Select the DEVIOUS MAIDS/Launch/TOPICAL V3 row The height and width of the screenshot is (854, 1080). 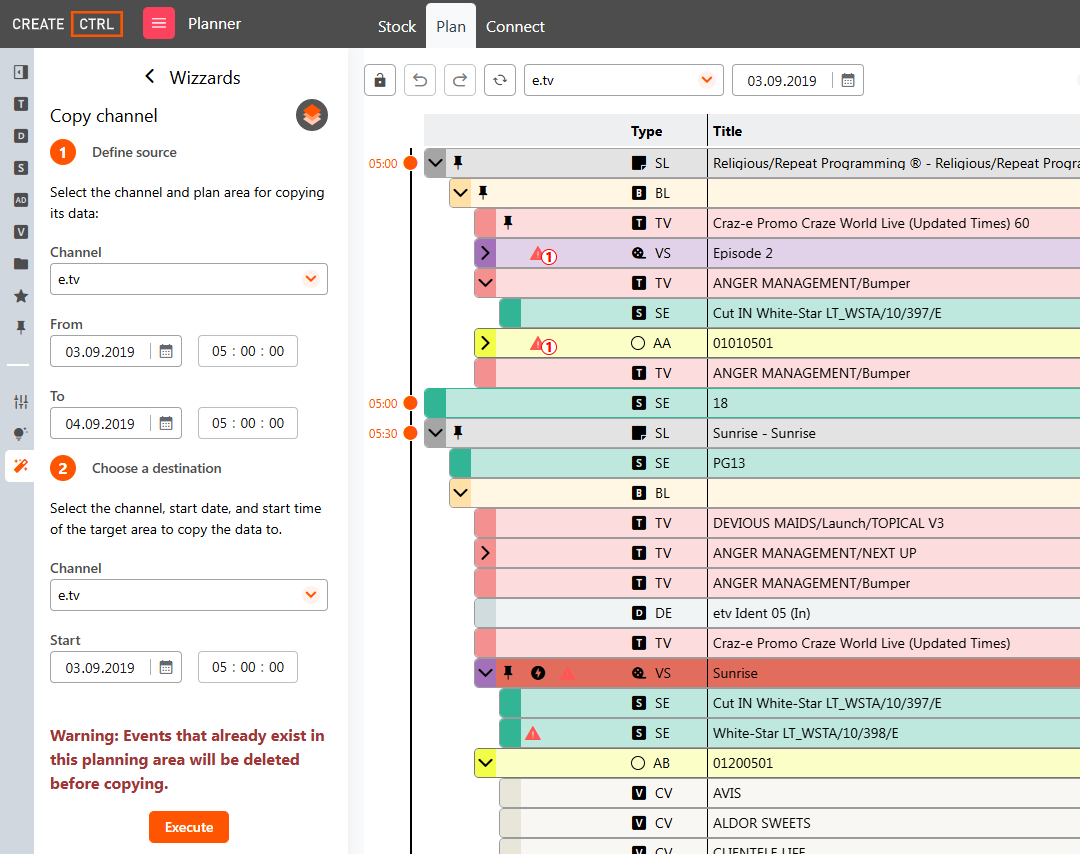(777, 523)
